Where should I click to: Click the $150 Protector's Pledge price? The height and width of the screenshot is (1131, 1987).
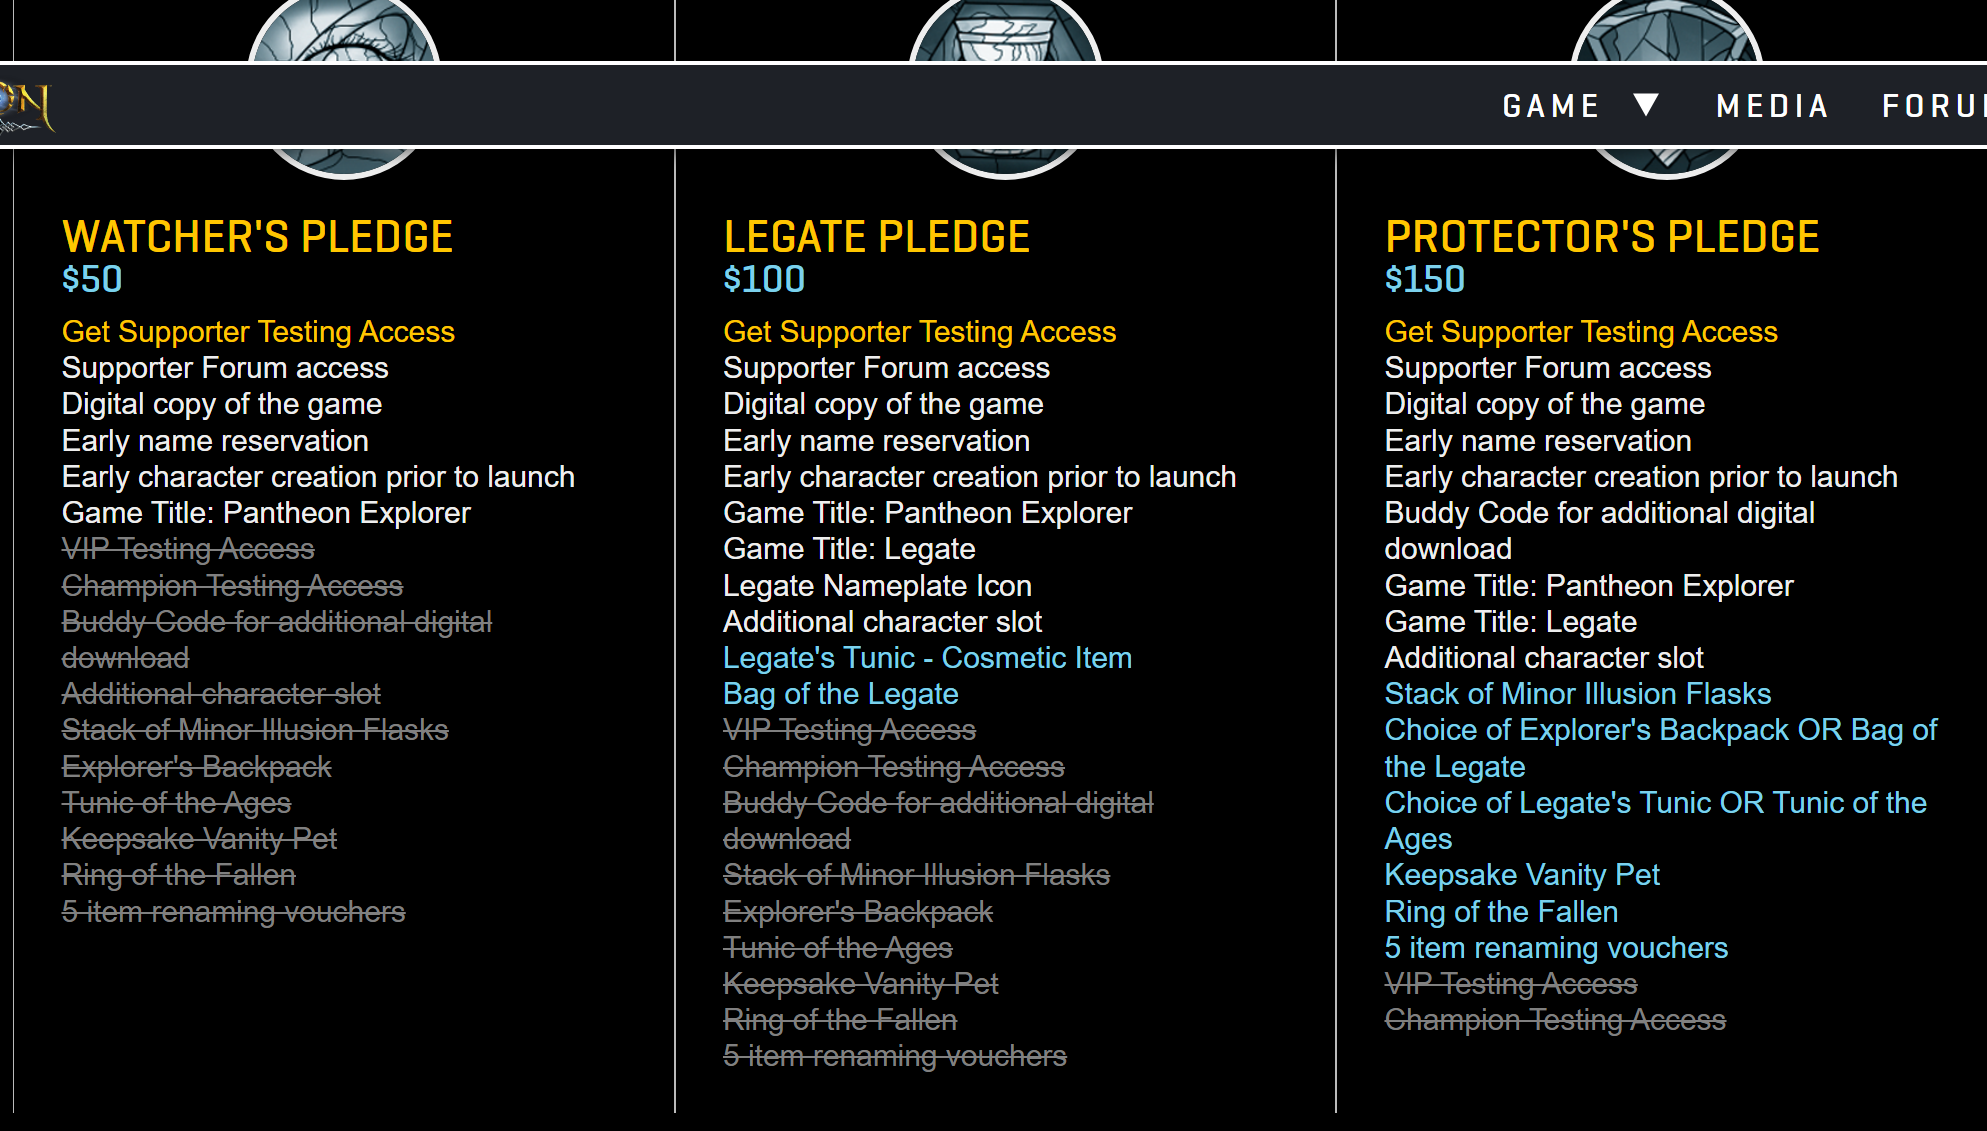1424,279
